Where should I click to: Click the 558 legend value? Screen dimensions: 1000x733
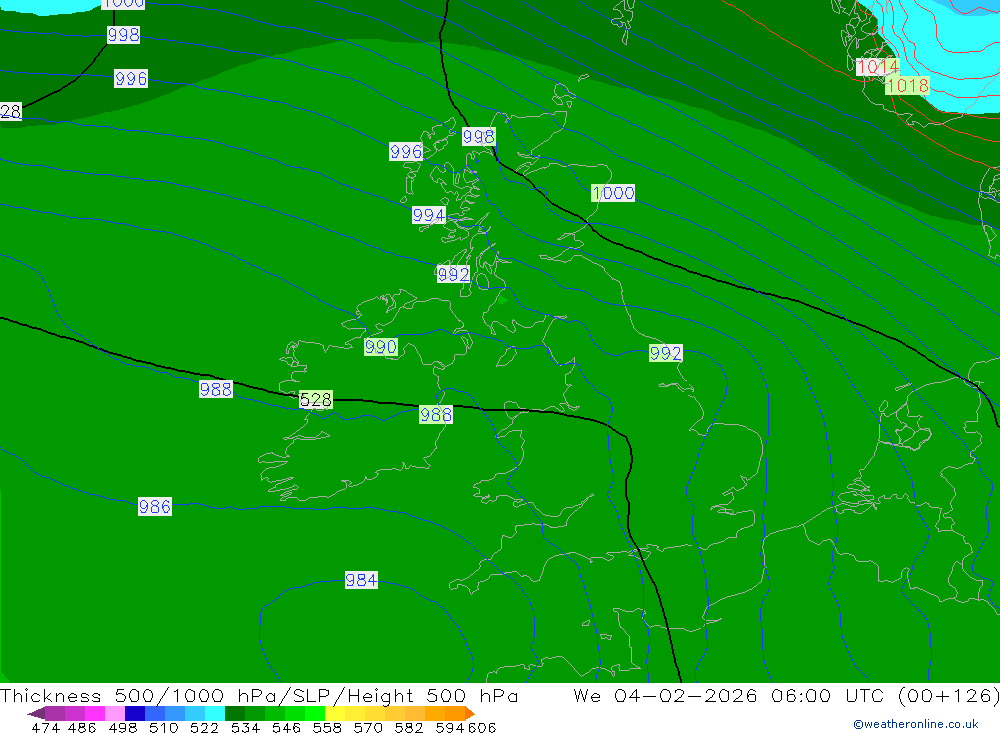pos(327,727)
